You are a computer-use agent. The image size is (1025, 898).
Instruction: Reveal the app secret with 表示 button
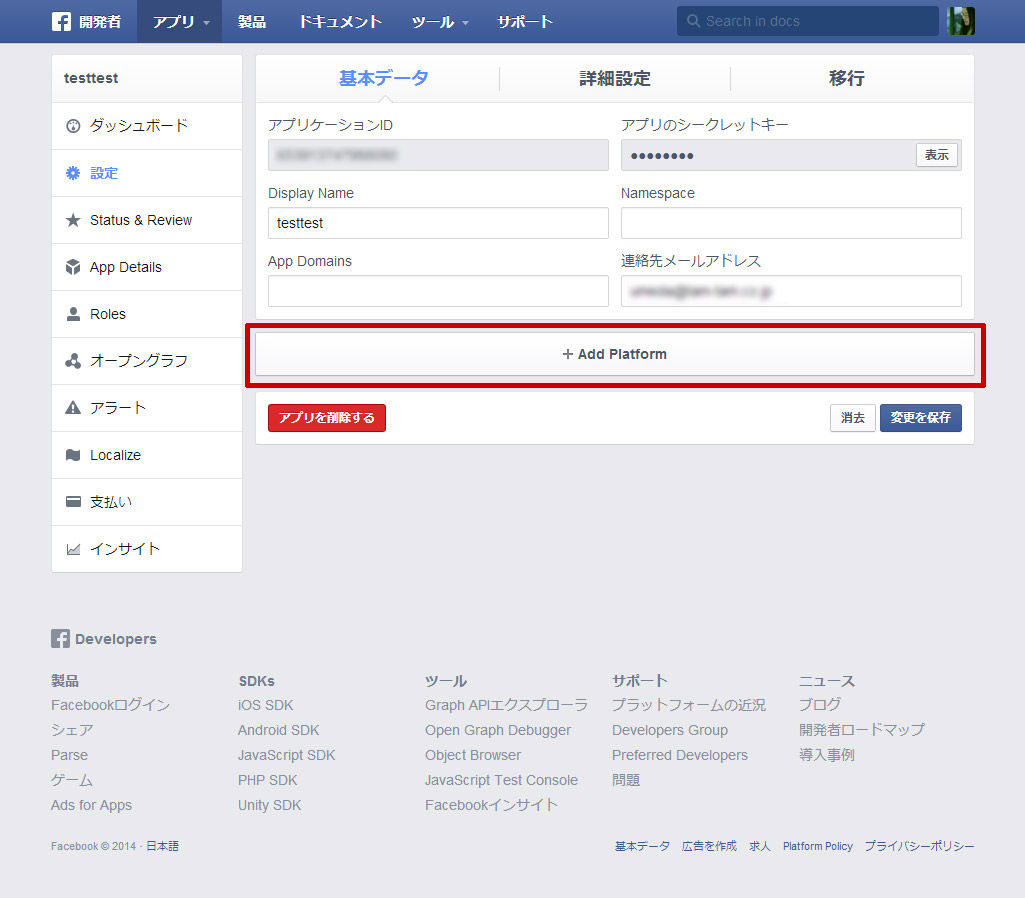tap(937, 155)
